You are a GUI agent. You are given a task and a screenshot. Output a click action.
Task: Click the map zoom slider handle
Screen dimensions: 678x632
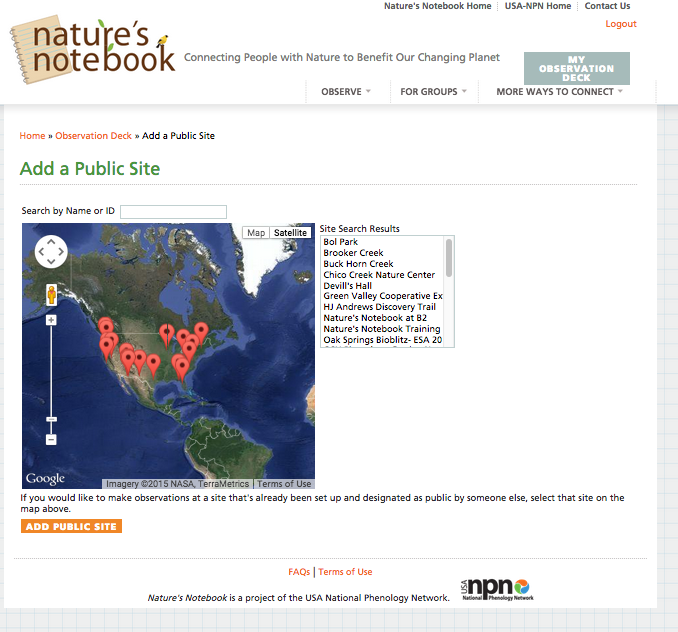pyautogui.click(x=51, y=419)
